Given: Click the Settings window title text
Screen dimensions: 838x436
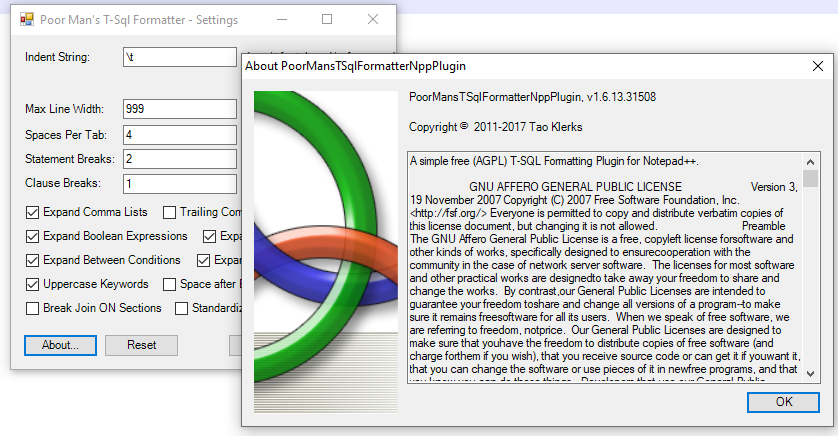Looking at the screenshot, I should coord(139,20).
